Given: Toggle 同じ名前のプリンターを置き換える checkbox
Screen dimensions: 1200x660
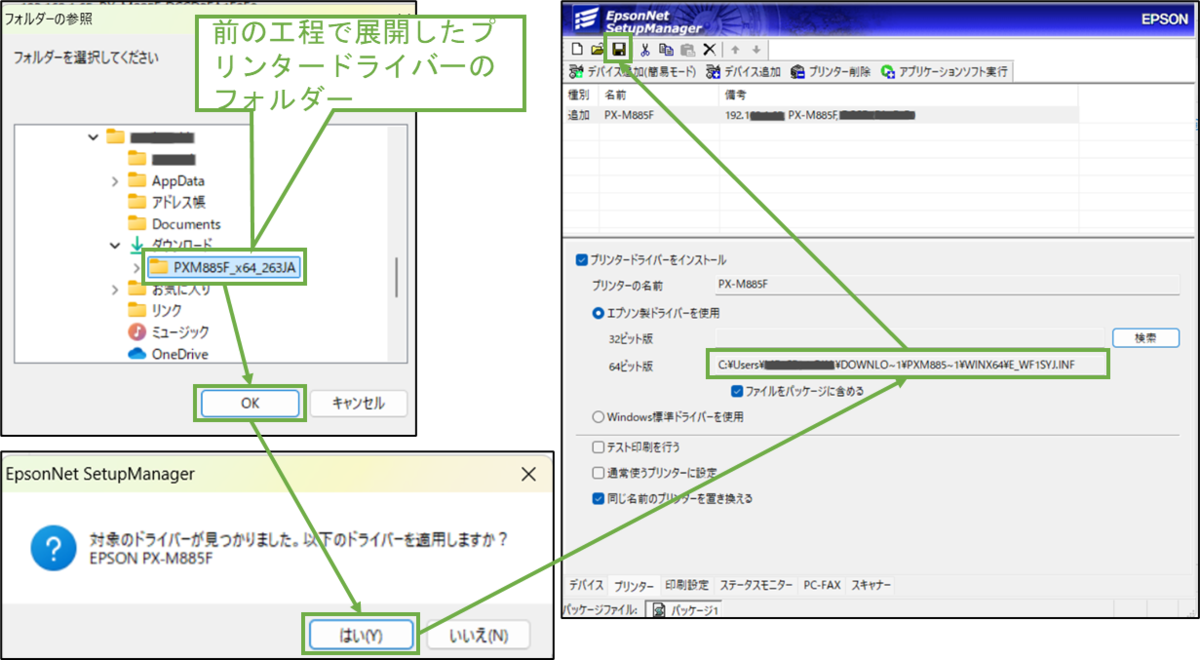Looking at the screenshot, I should tap(598, 497).
